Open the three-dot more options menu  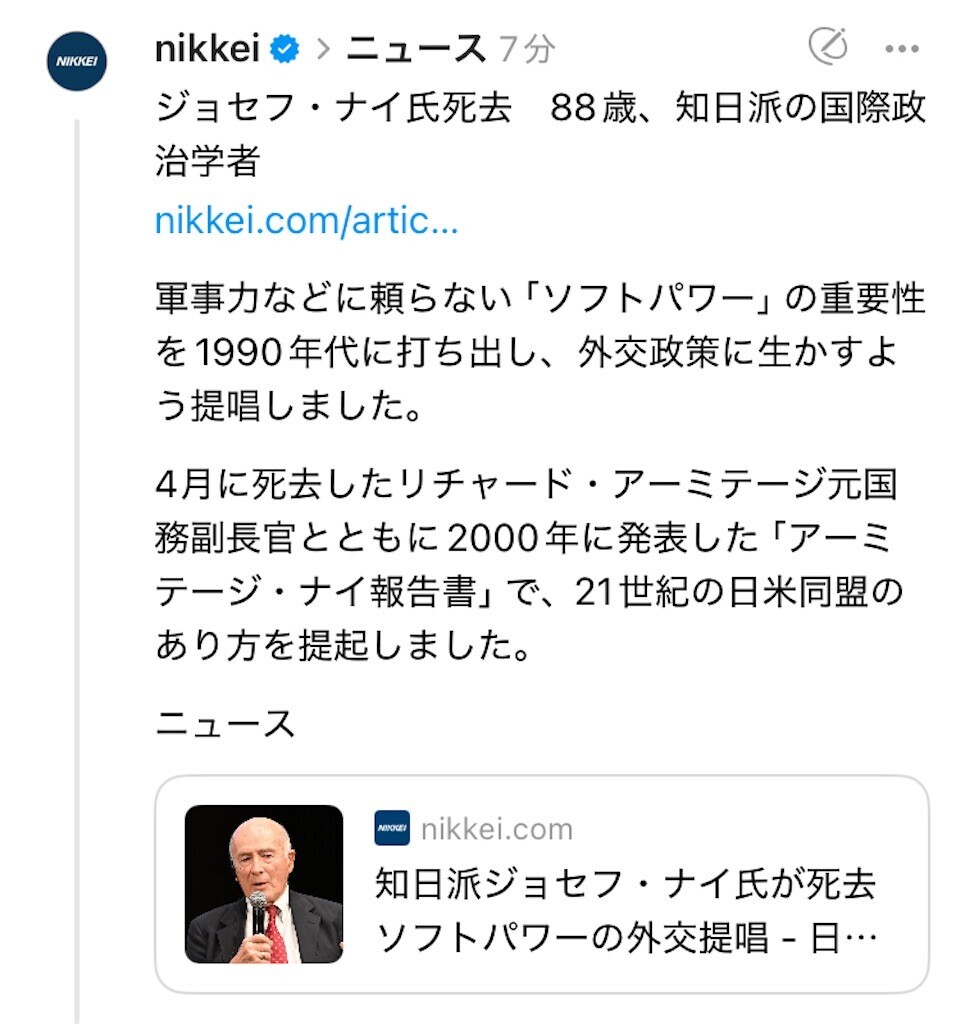coord(902,48)
